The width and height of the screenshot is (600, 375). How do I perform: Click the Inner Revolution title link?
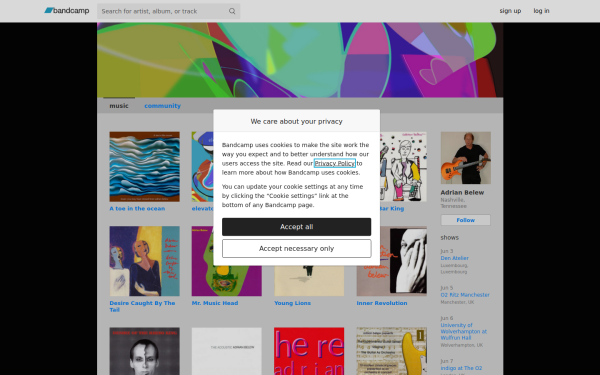click(382, 303)
